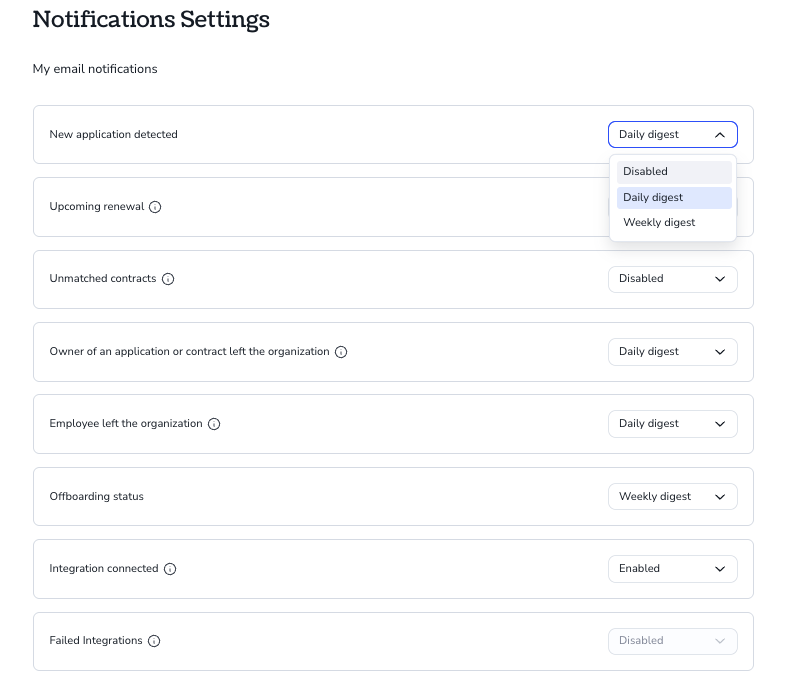Open Employee left the organization dropdown

673,424
